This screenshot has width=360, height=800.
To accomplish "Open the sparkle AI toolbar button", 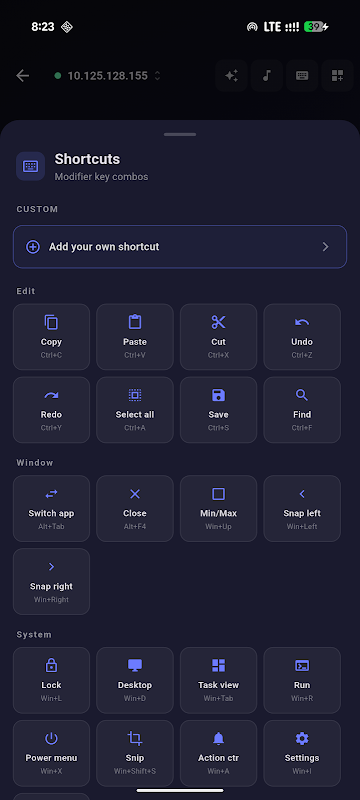I will [x=232, y=76].
